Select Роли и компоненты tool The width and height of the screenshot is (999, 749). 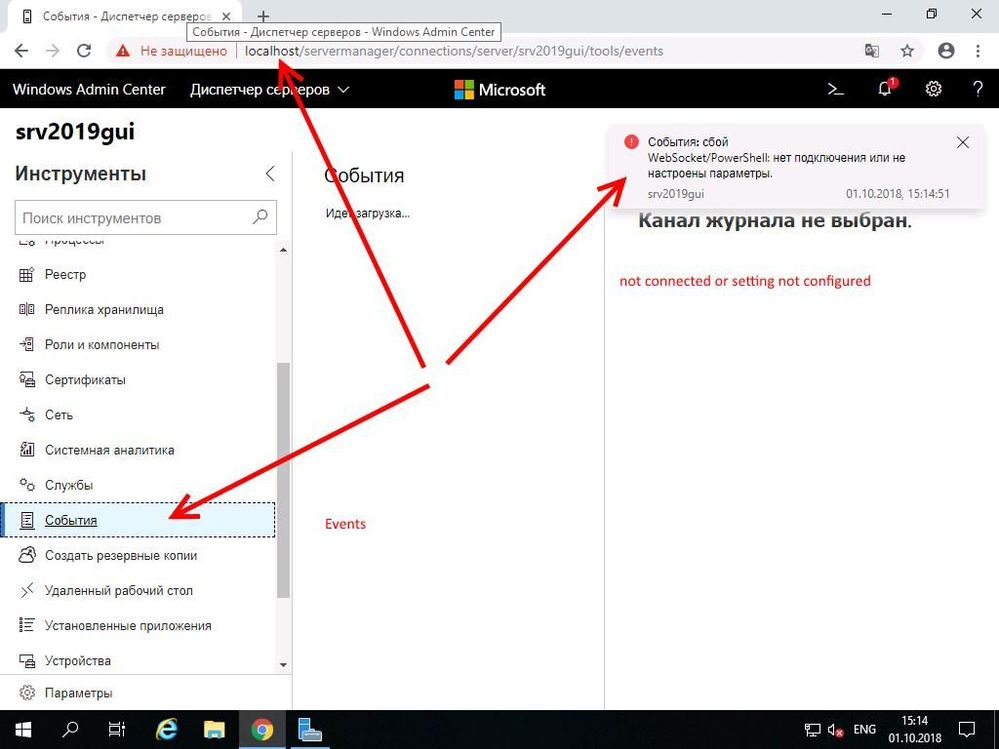pos(138,345)
